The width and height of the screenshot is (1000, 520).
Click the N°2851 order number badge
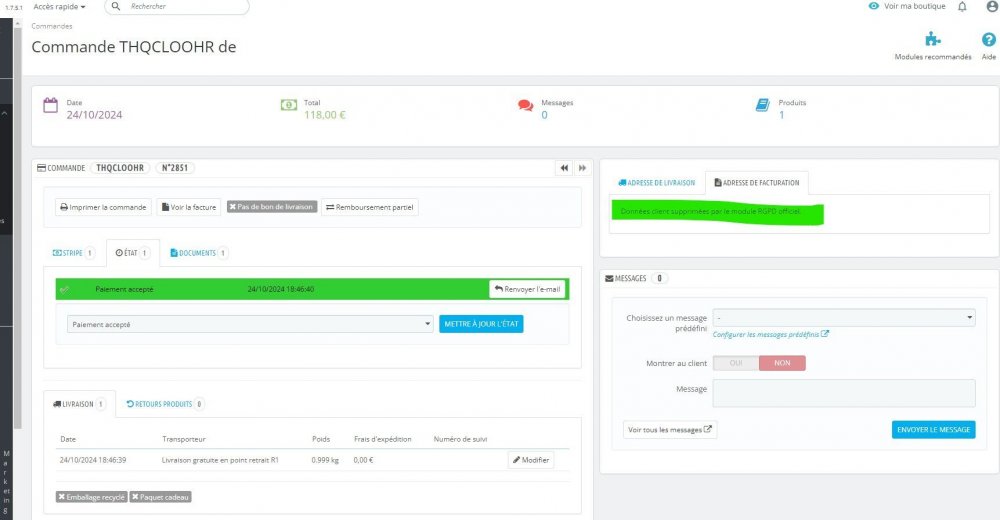pos(175,168)
